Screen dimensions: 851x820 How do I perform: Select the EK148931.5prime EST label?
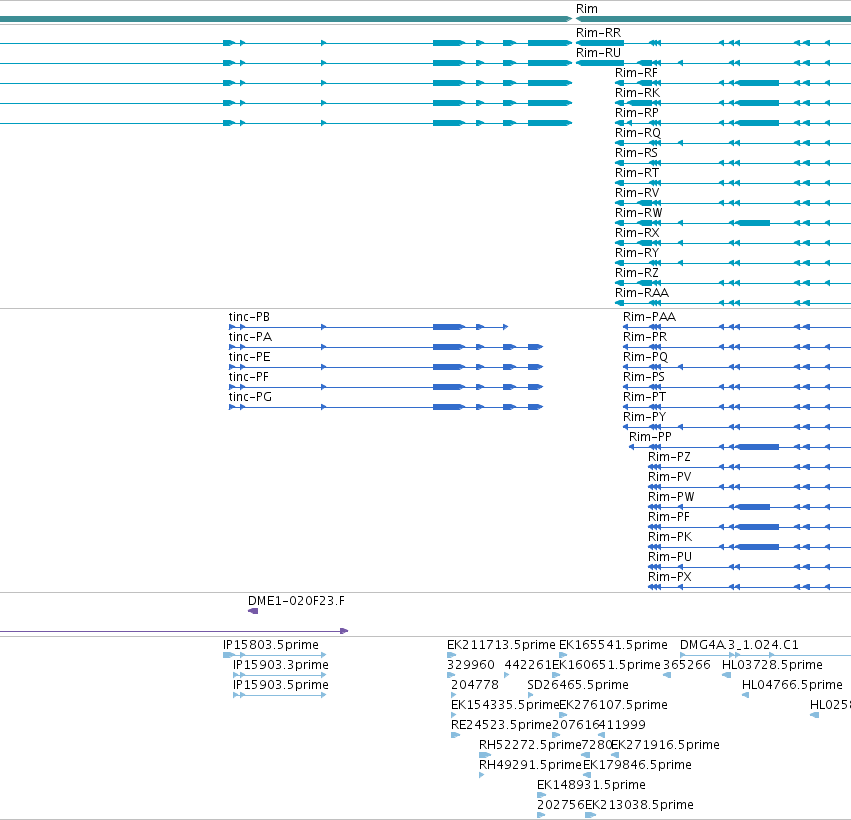591,785
